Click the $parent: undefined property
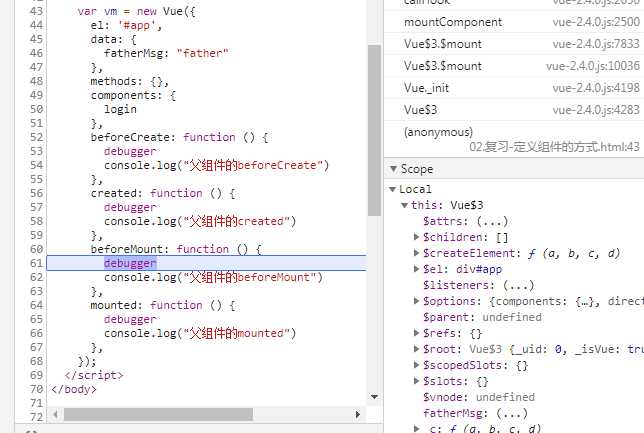This screenshot has width=644, height=433. coord(482,317)
